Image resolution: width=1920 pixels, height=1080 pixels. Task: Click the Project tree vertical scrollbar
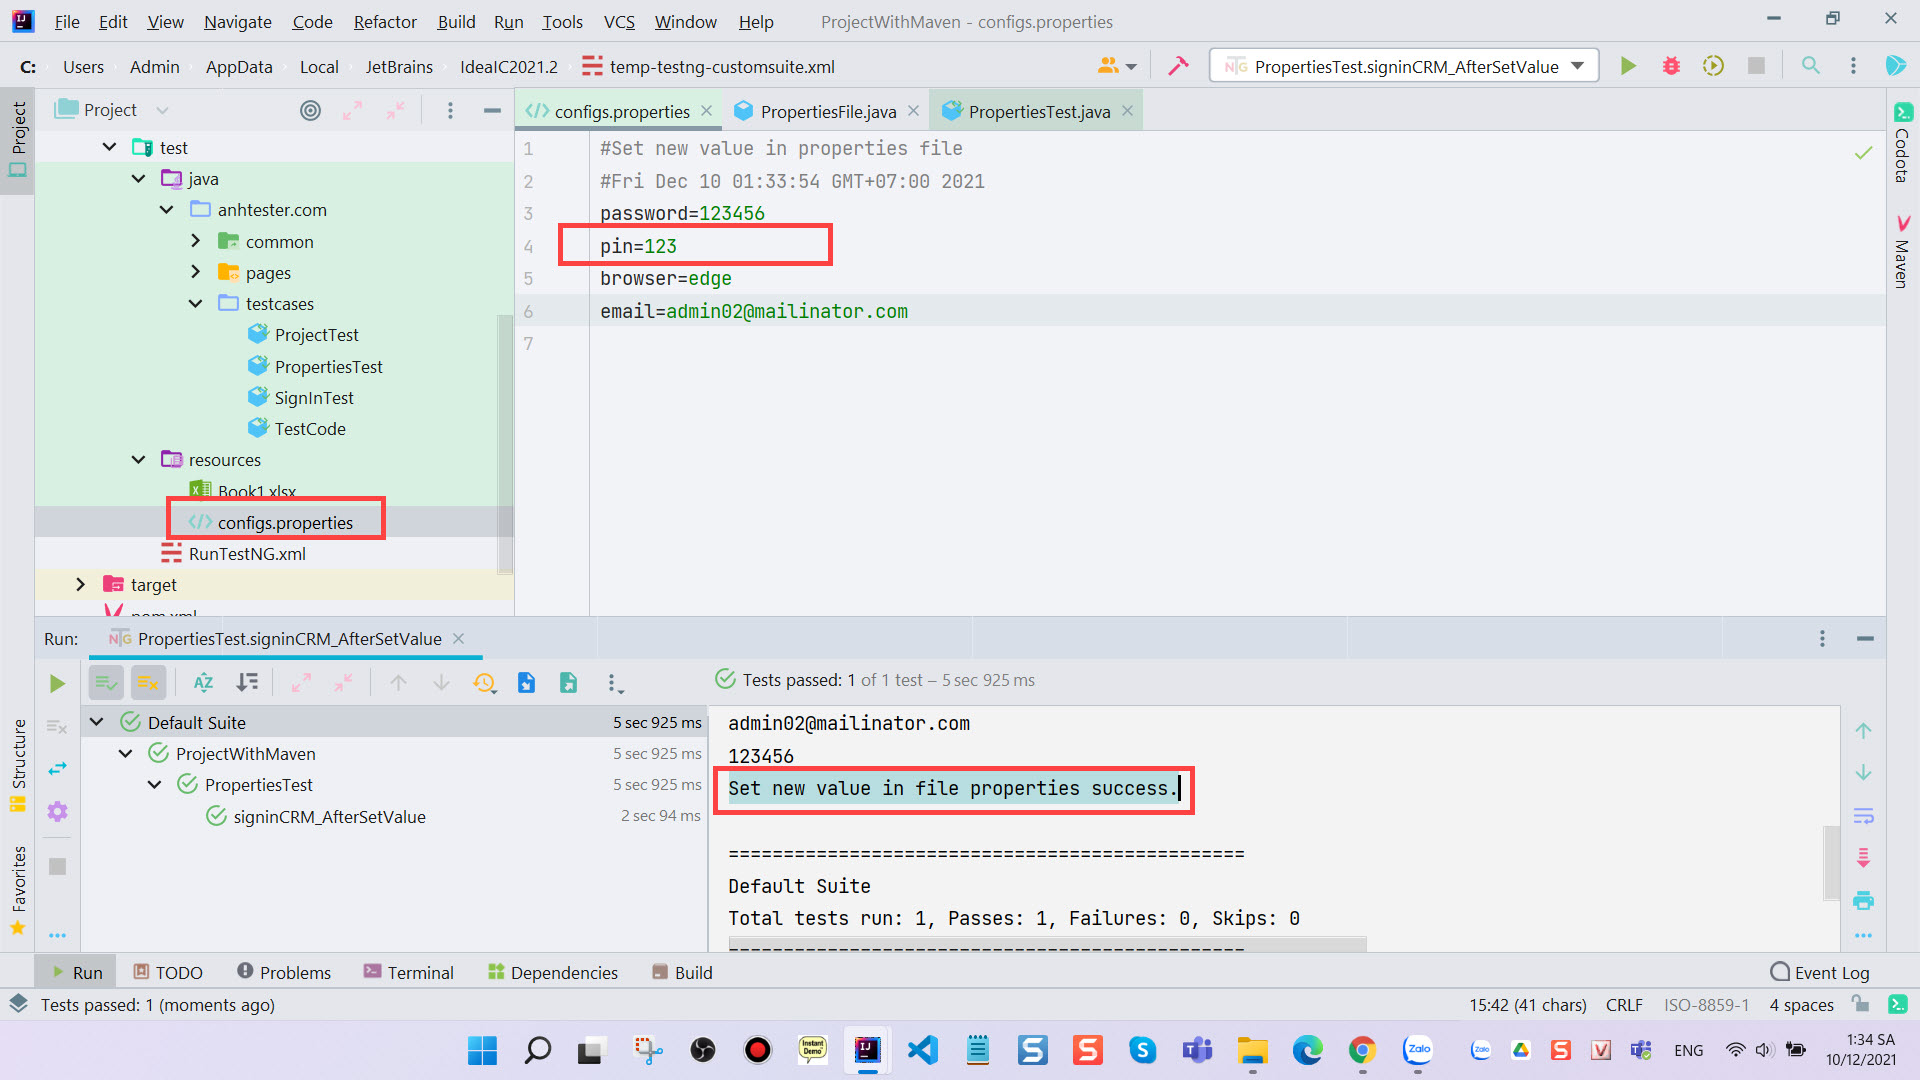pyautogui.click(x=505, y=445)
